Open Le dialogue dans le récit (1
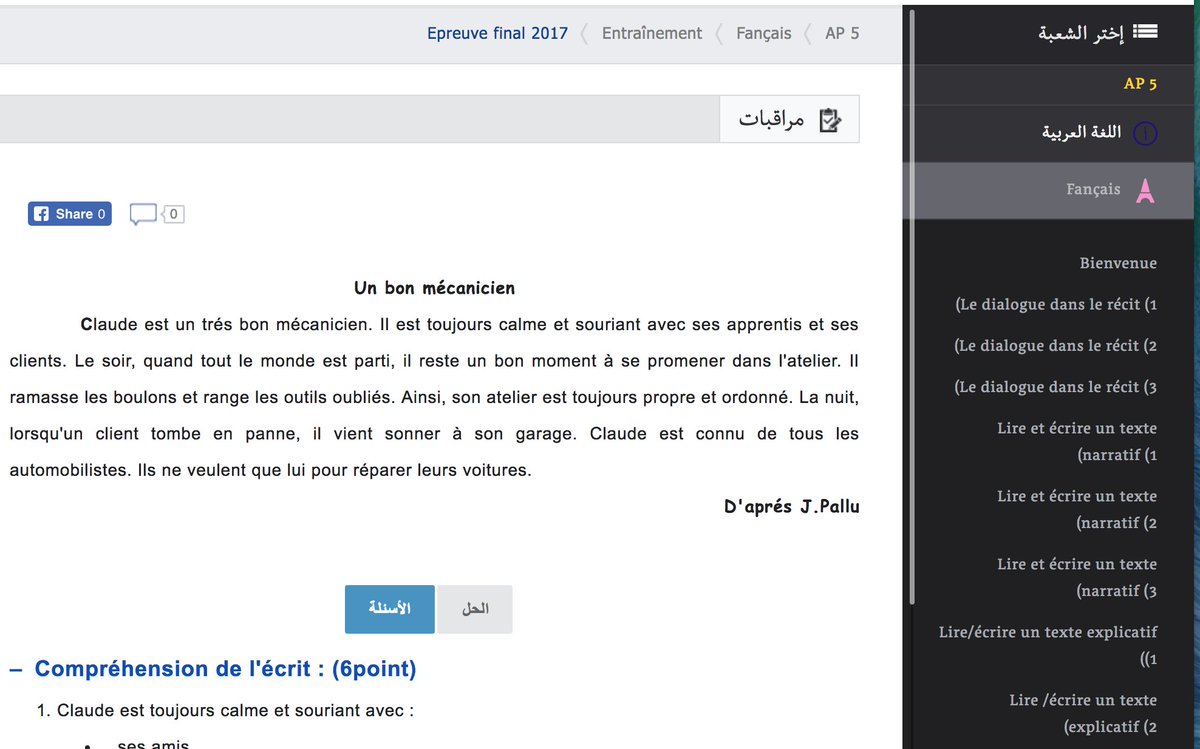The width and height of the screenshot is (1200, 749). (1055, 304)
